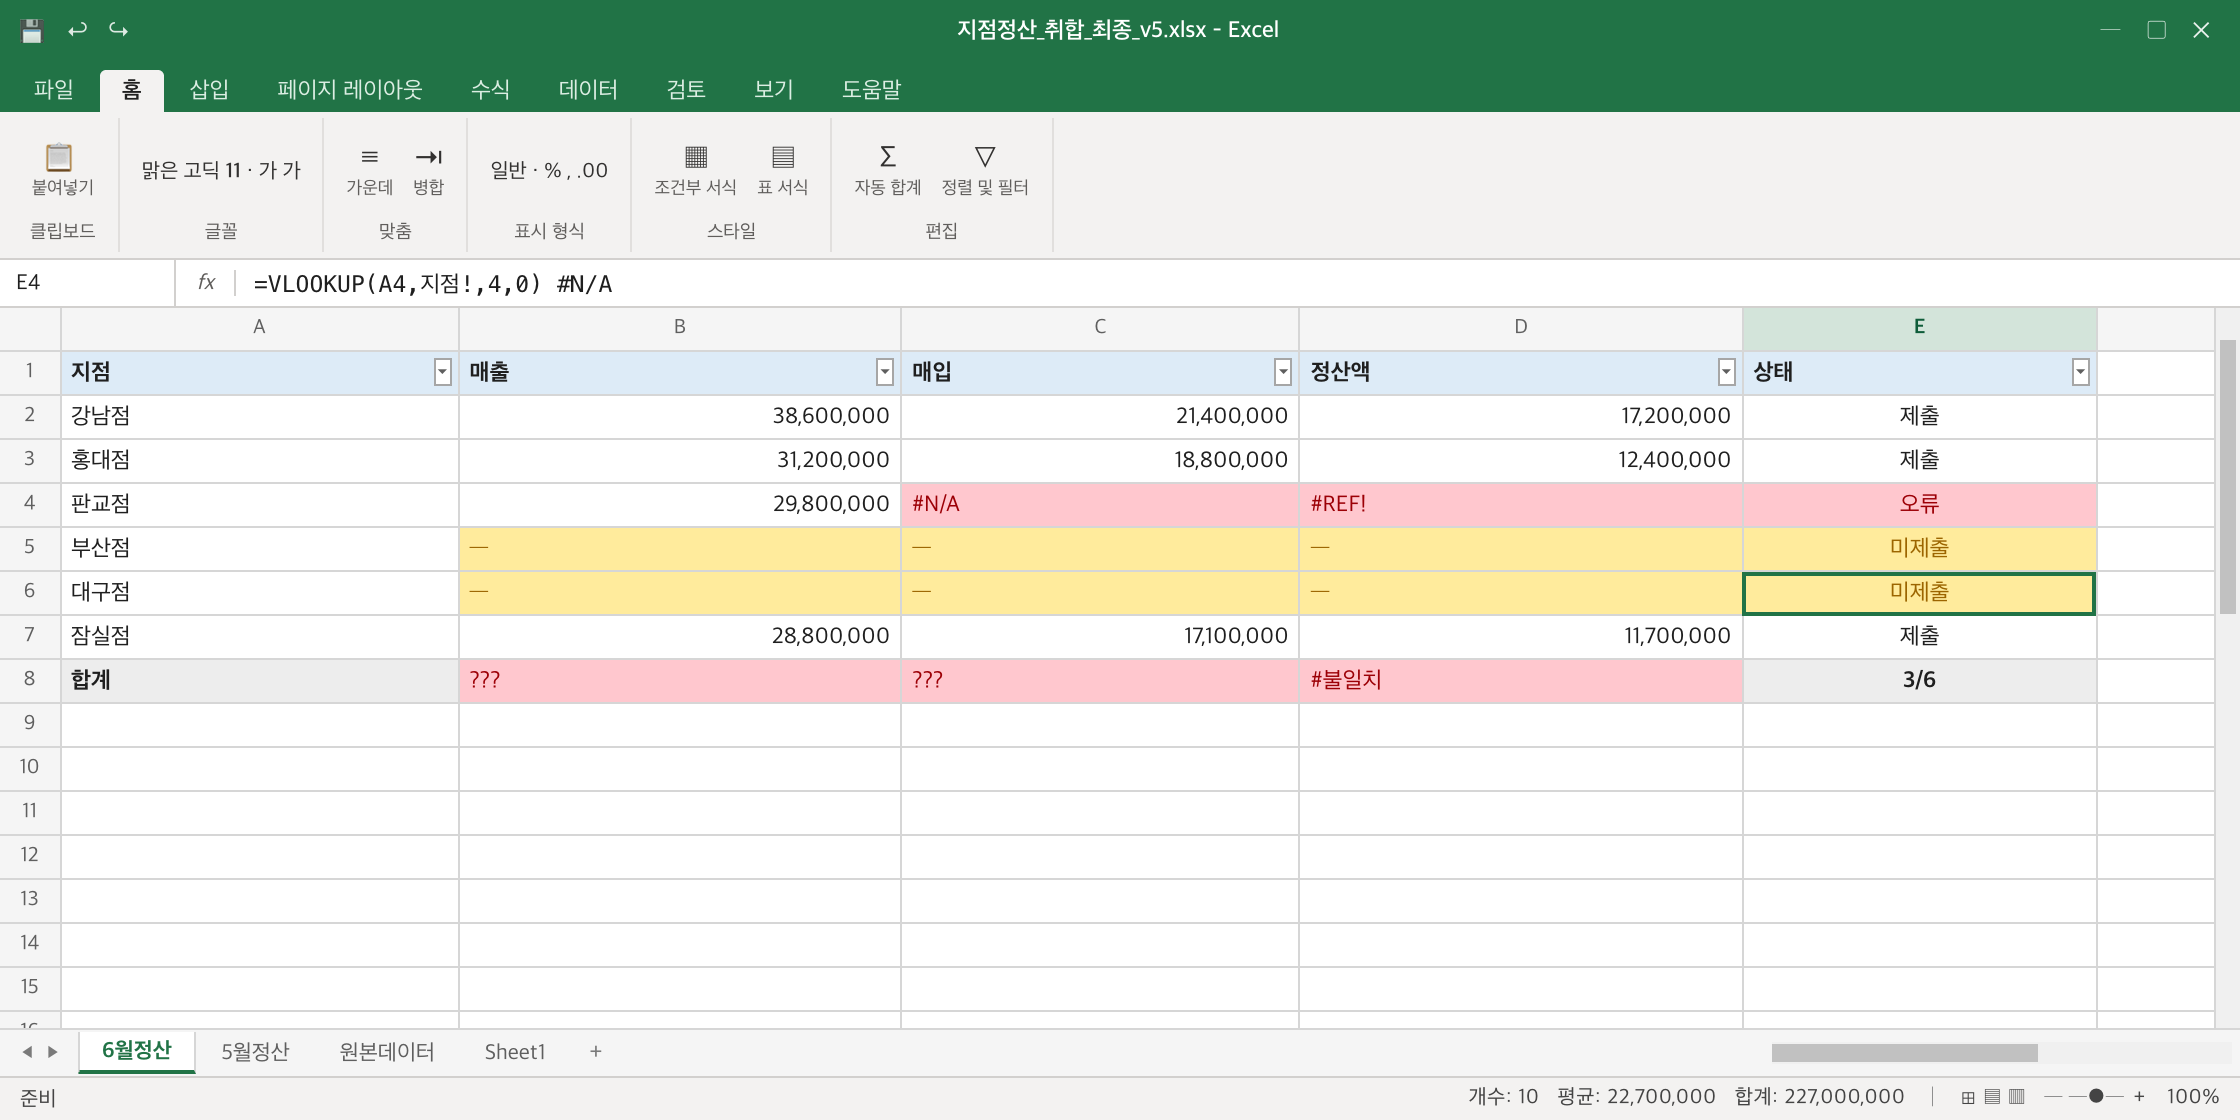Image resolution: width=2240 pixels, height=1120 pixels.
Task: Click the Name Box showing E4
Action: (x=88, y=283)
